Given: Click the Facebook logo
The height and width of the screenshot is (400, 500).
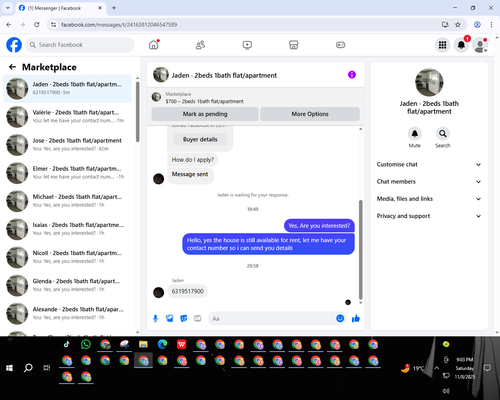Looking at the screenshot, I should click(14, 45).
